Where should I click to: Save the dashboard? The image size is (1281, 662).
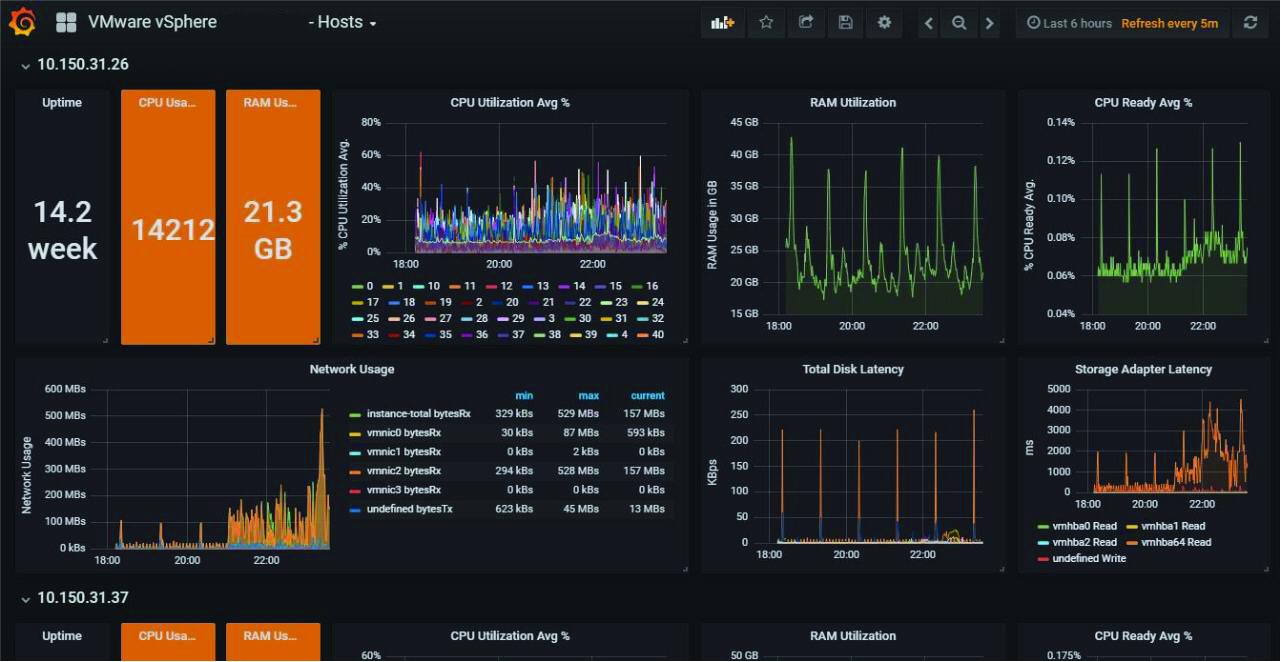[845, 23]
